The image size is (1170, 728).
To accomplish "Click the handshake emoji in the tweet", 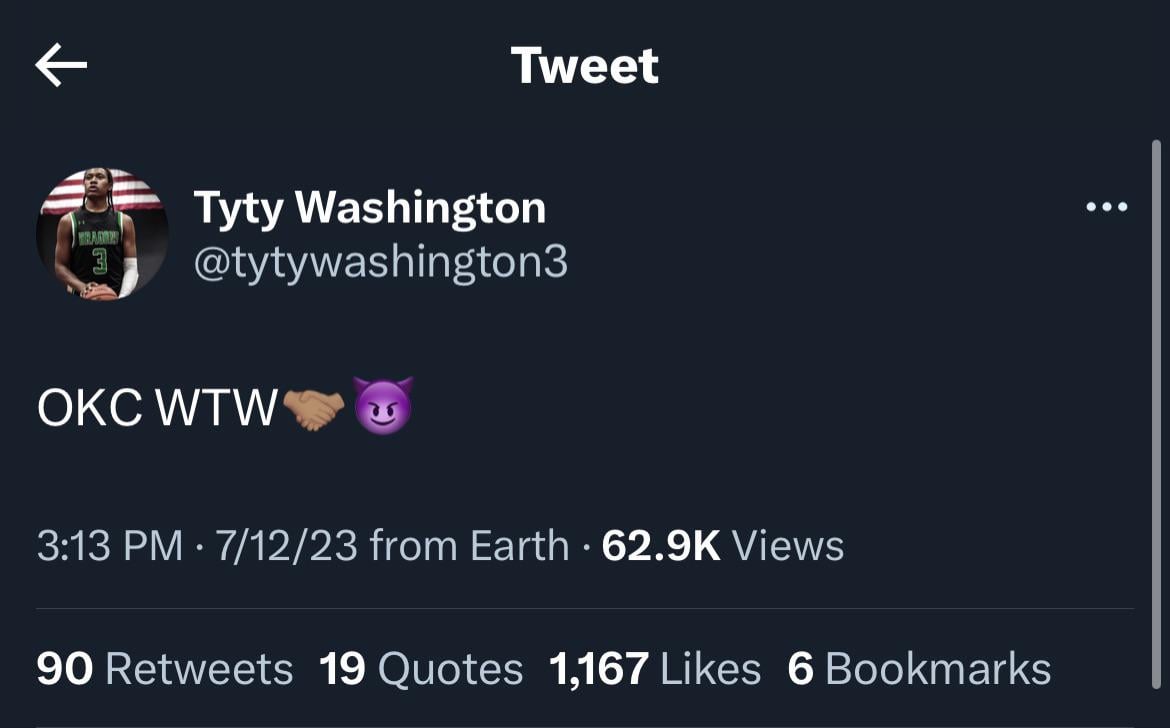I will pos(314,409).
